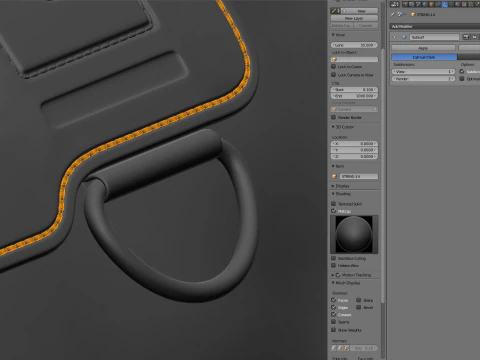Screen dimensions: 480x360
Task: Enable Optimal Display checkbox in Subsurf
Action: pyautogui.click(x=462, y=79)
